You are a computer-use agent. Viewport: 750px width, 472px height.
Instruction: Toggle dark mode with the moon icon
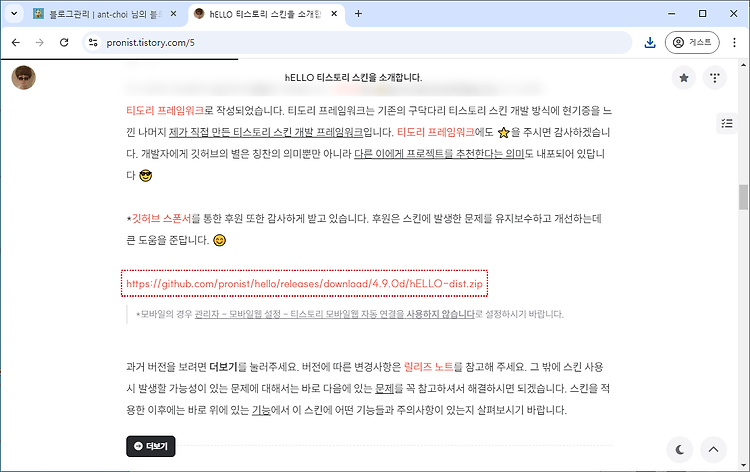(x=680, y=450)
